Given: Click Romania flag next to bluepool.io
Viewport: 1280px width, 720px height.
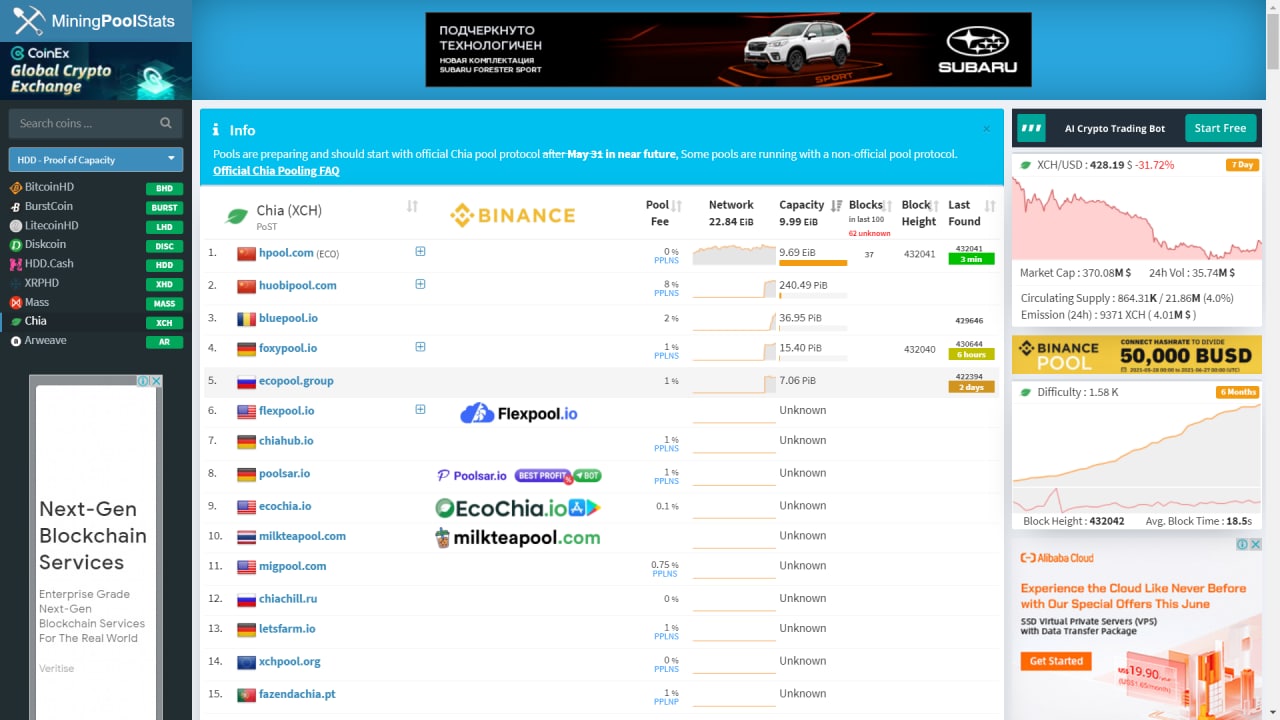Looking at the screenshot, I should point(246,319).
